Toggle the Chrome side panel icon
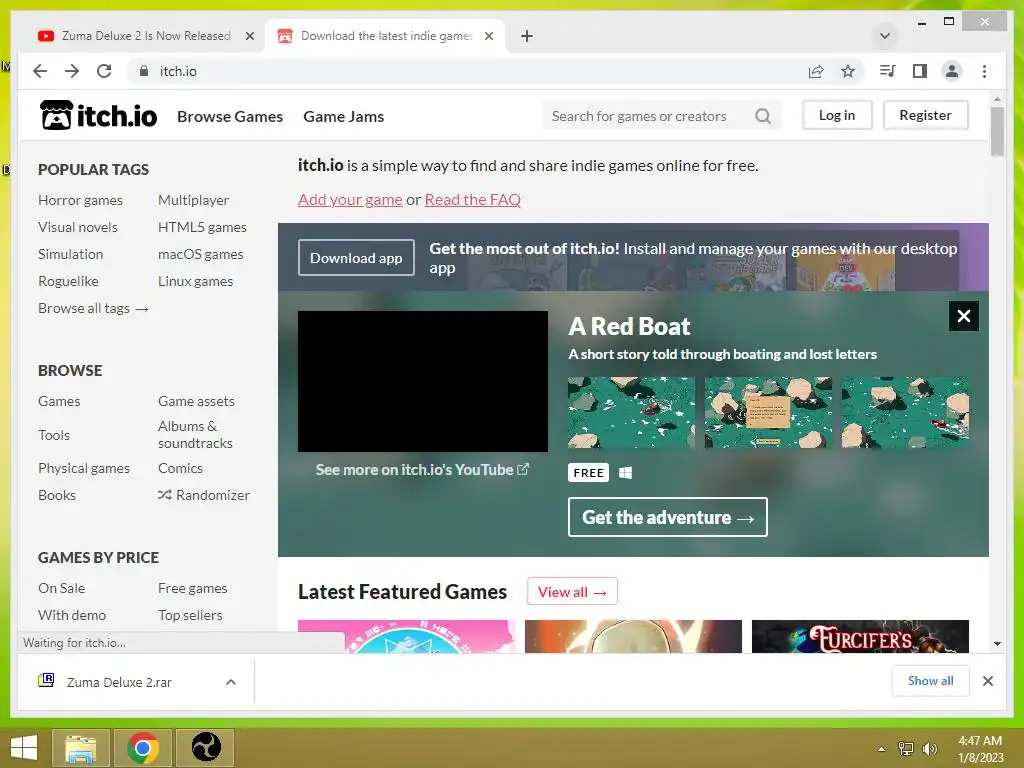This screenshot has width=1024, height=768. pyautogui.click(x=920, y=71)
